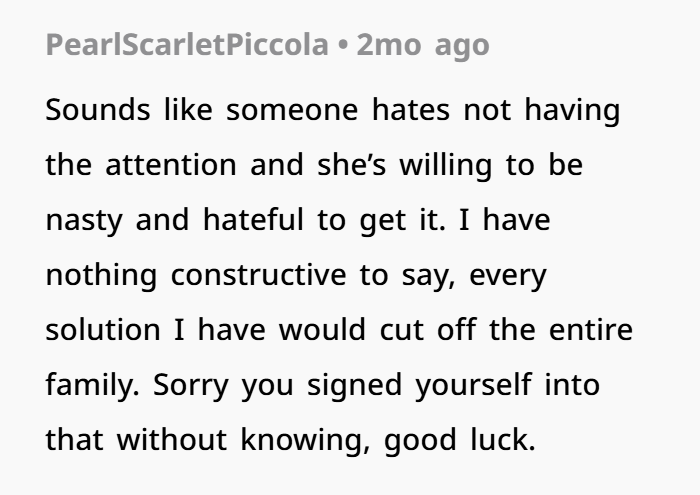The image size is (700, 495).
Task: Click the '2mo ago' comment timestamp
Action: 423,45
